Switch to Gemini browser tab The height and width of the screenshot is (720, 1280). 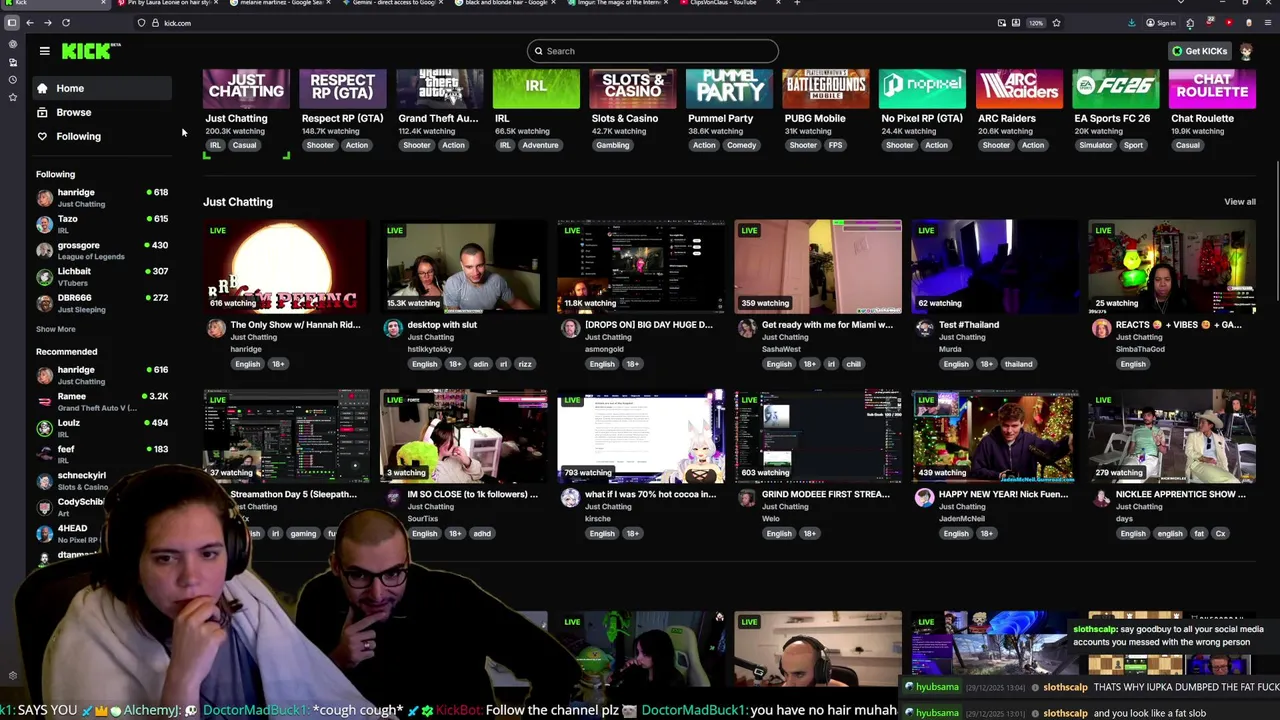tap(395, 3)
